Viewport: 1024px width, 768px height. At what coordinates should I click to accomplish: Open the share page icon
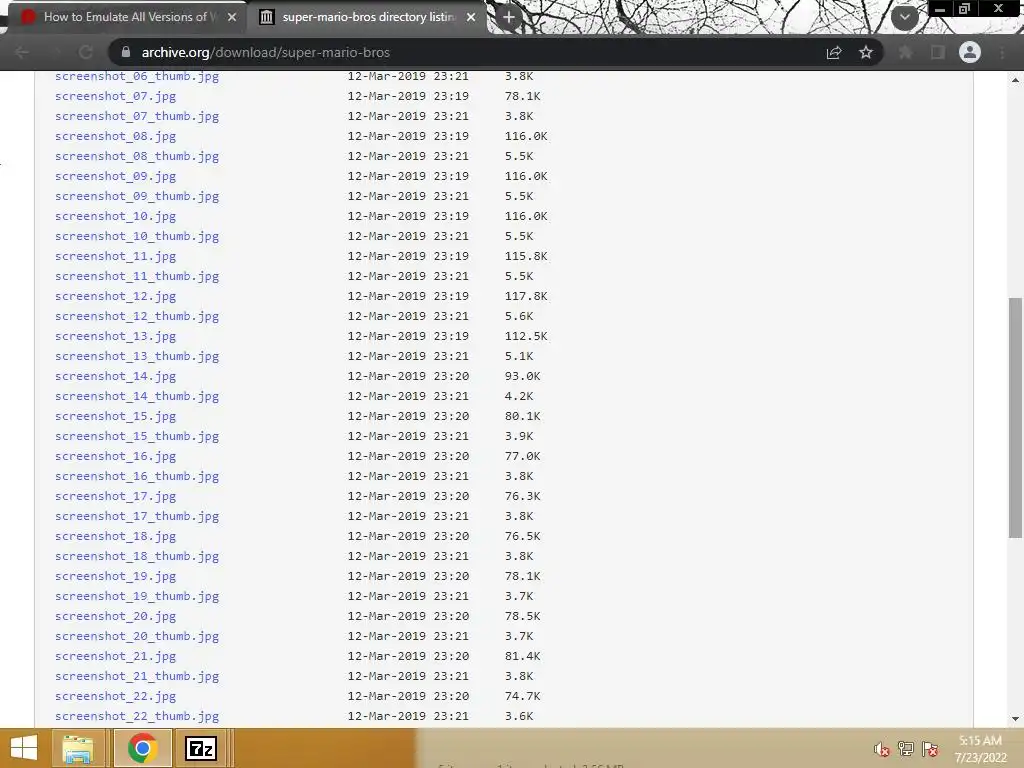click(834, 52)
